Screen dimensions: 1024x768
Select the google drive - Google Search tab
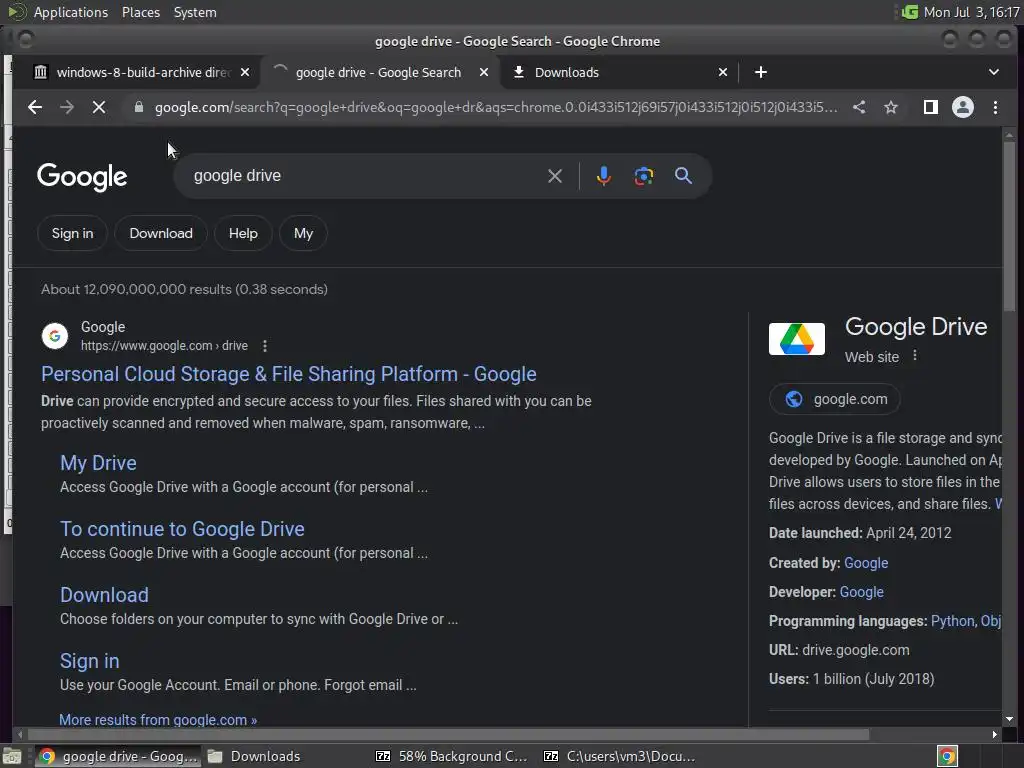pyautogui.click(x=379, y=72)
